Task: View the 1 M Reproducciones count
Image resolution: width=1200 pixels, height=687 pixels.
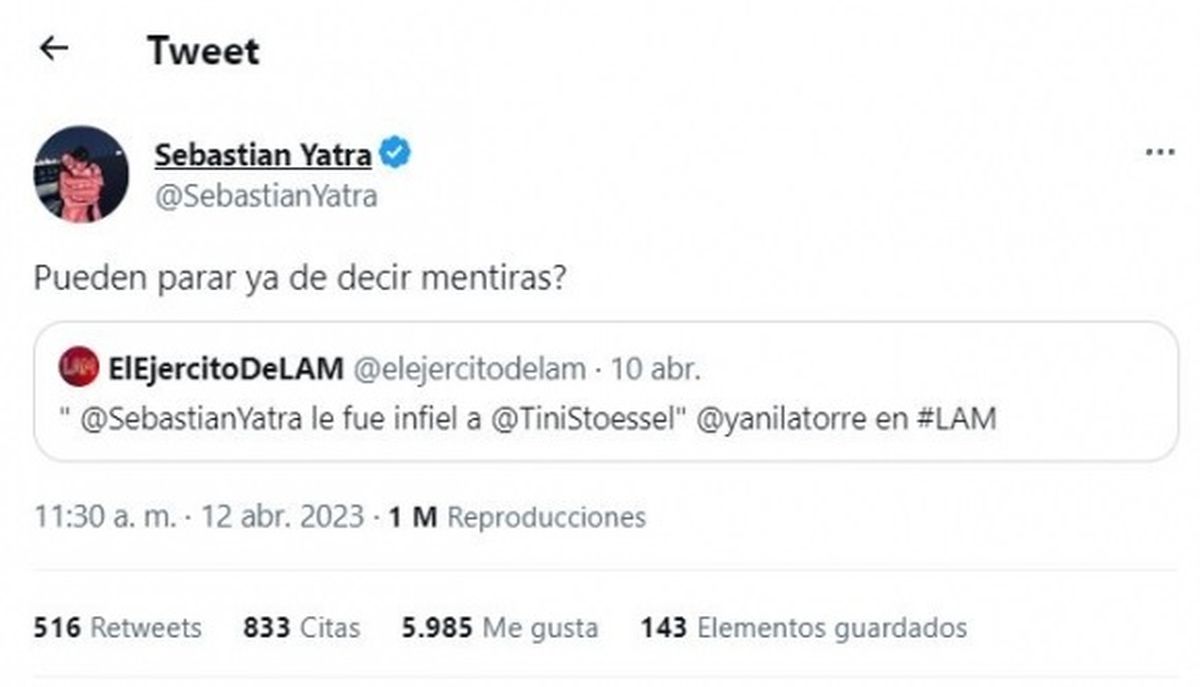Action: point(516,517)
